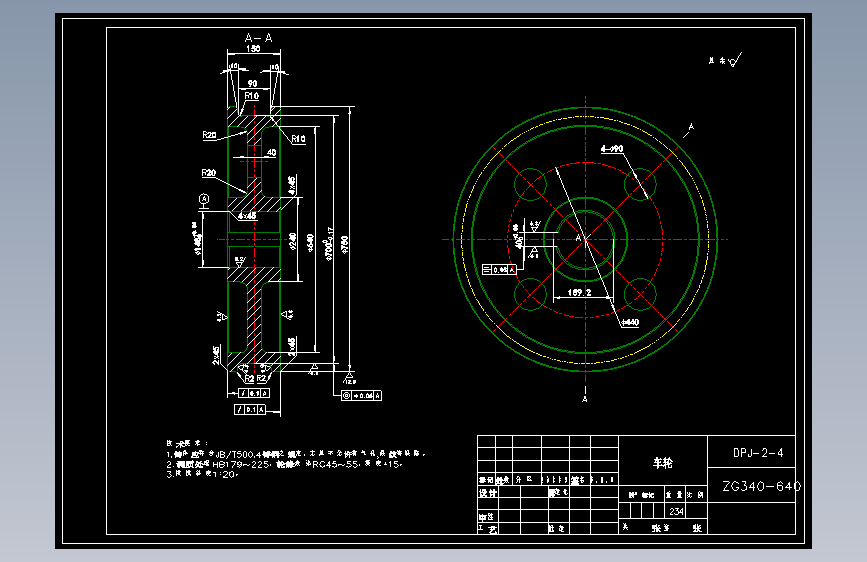The image size is (867, 562).
Task: Select the upper-left bolt hole circle
Action: (530, 184)
